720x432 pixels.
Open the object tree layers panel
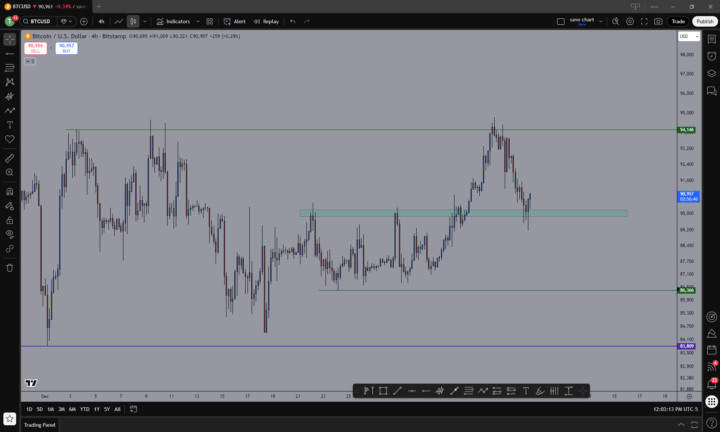[x=712, y=73]
